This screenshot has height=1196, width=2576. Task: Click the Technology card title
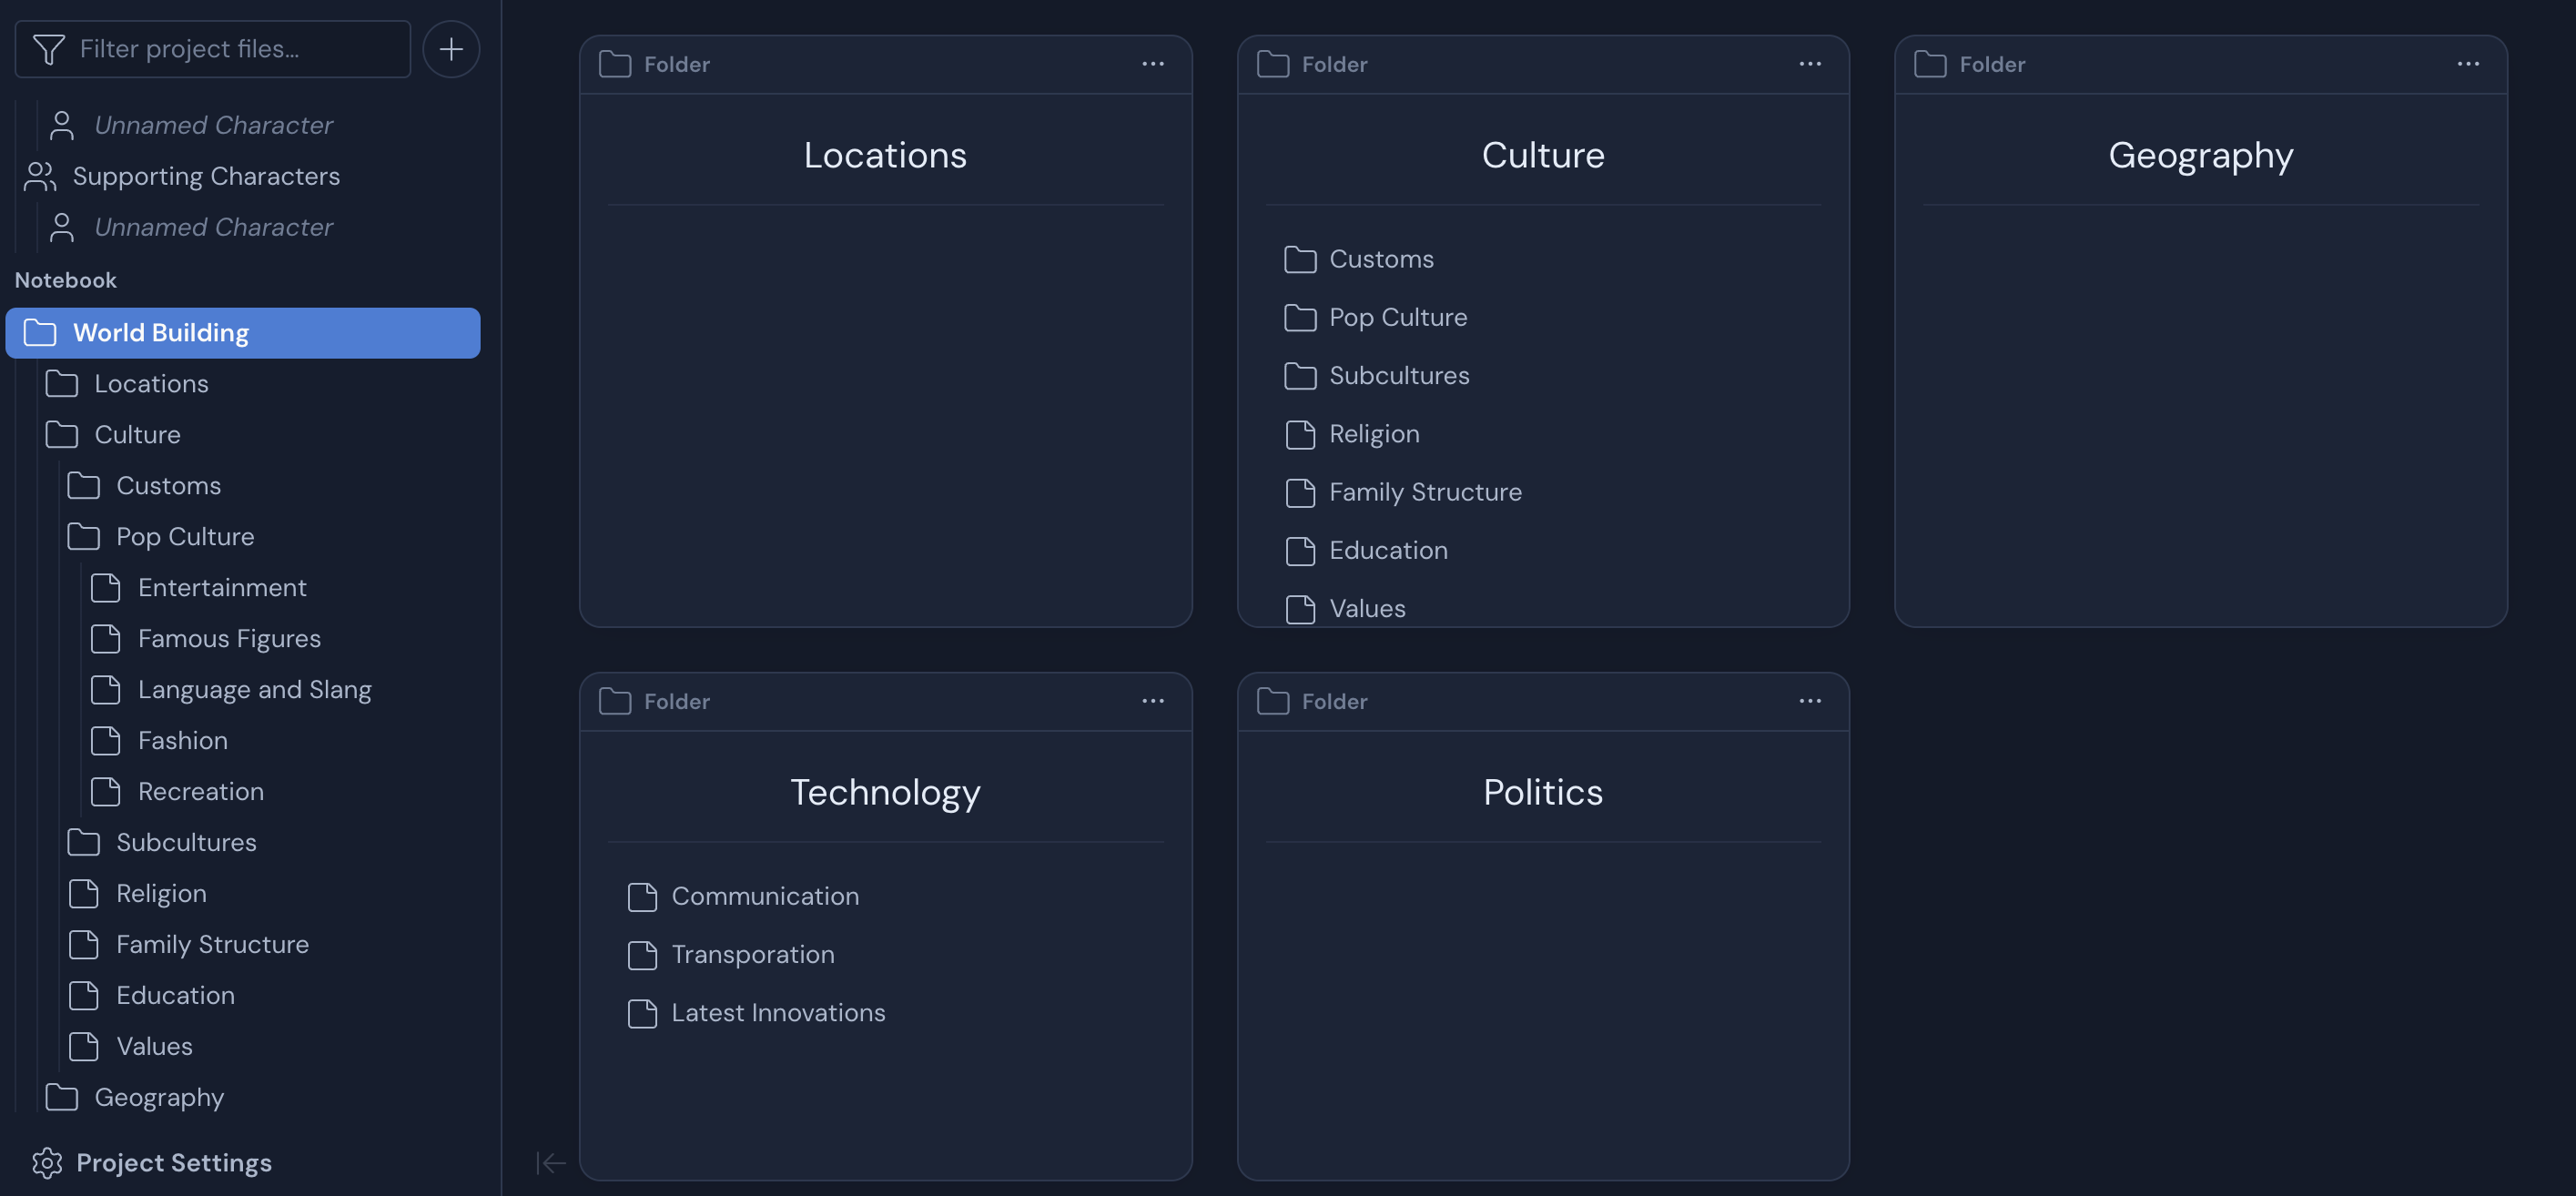885,793
